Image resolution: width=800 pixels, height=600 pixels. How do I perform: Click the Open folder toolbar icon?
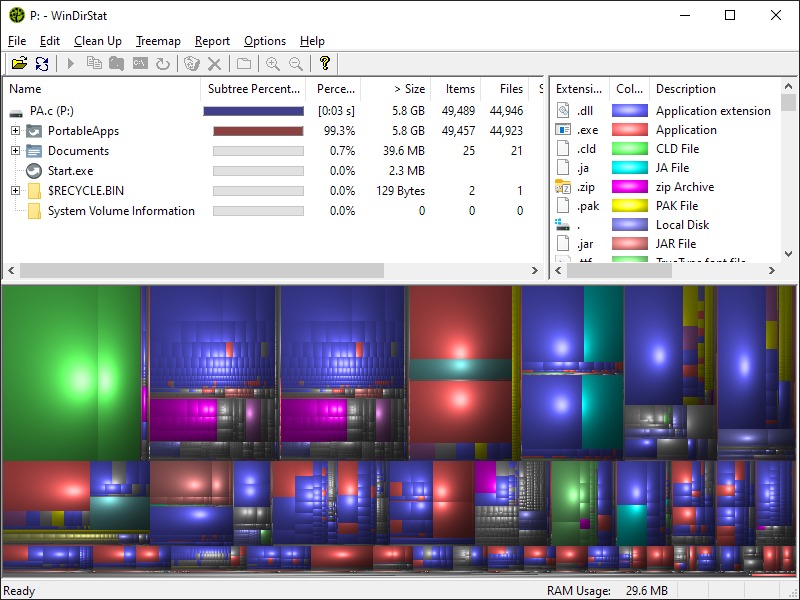18,64
